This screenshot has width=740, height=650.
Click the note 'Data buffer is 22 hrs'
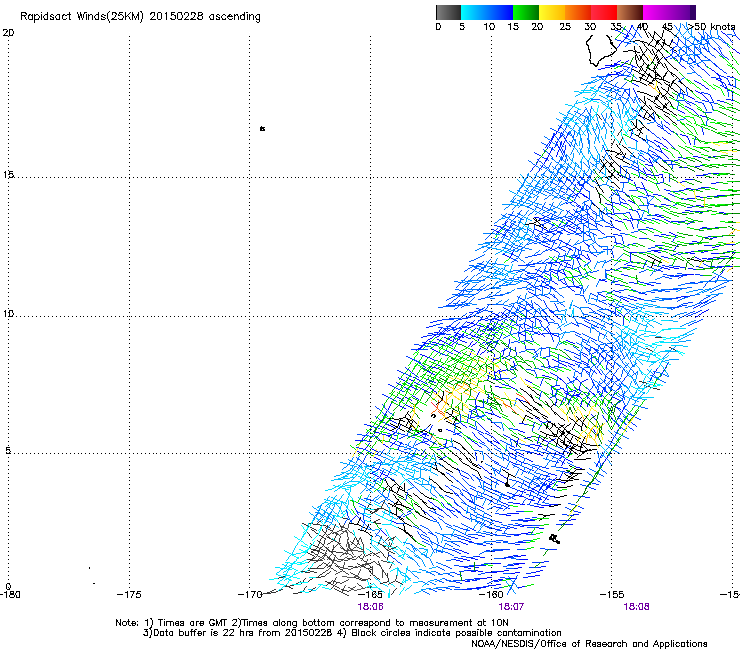202,633
